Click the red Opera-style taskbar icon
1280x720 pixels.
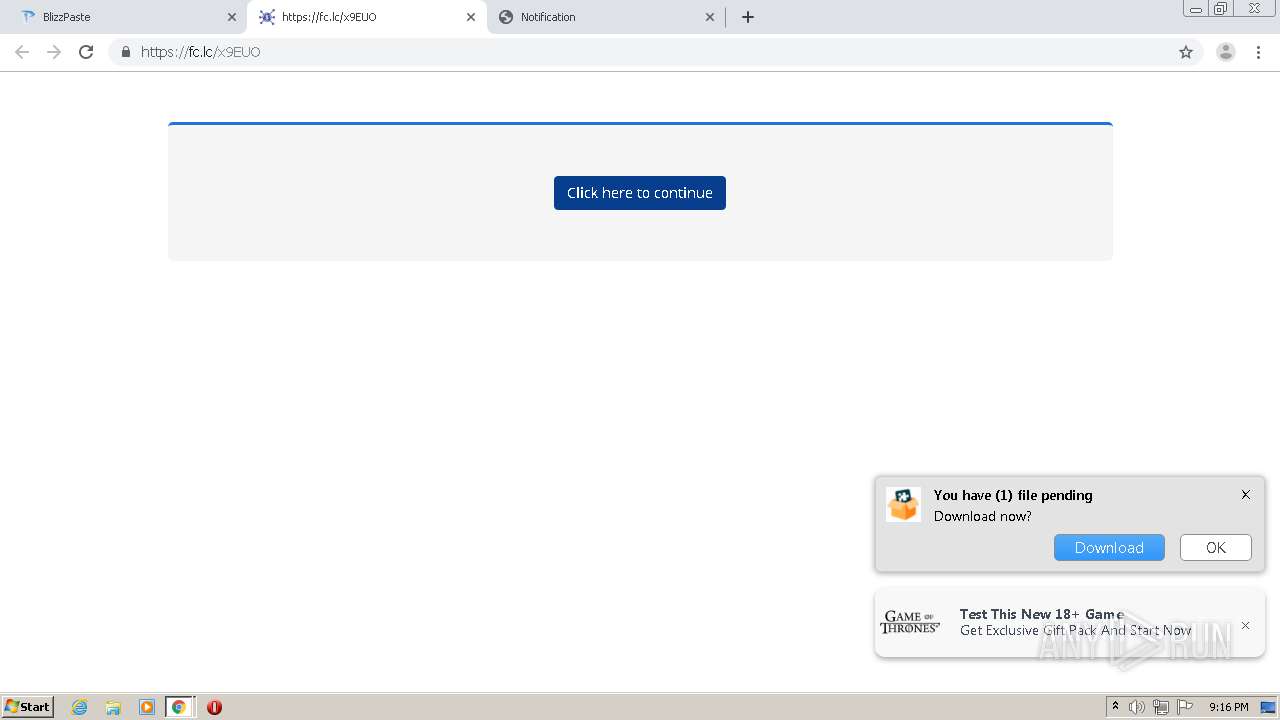pos(214,707)
